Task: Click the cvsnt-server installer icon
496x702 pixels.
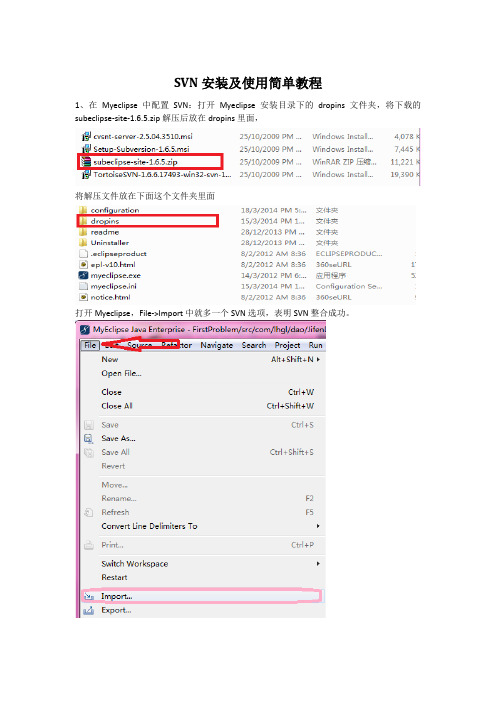Action: pyautogui.click(x=86, y=137)
